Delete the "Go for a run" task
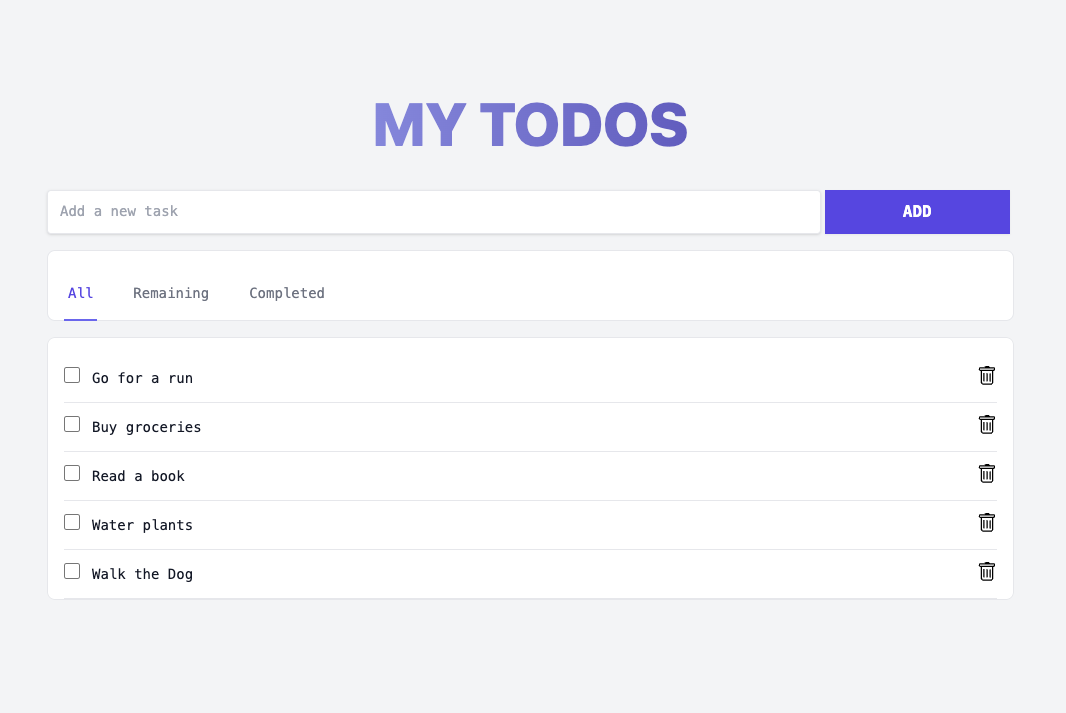1066x713 pixels. tap(987, 375)
